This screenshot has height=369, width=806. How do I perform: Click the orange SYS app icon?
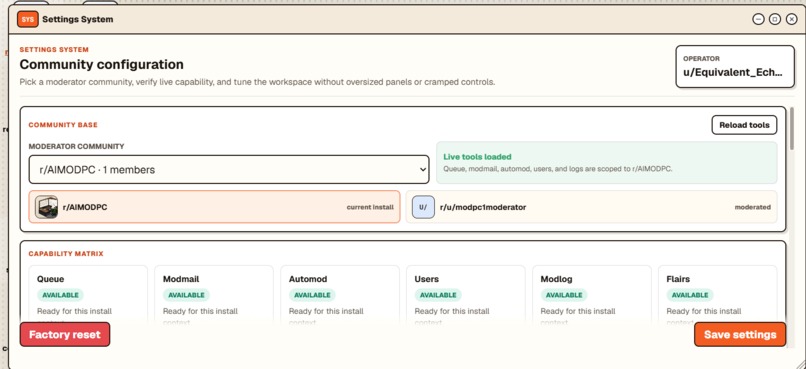pos(27,20)
